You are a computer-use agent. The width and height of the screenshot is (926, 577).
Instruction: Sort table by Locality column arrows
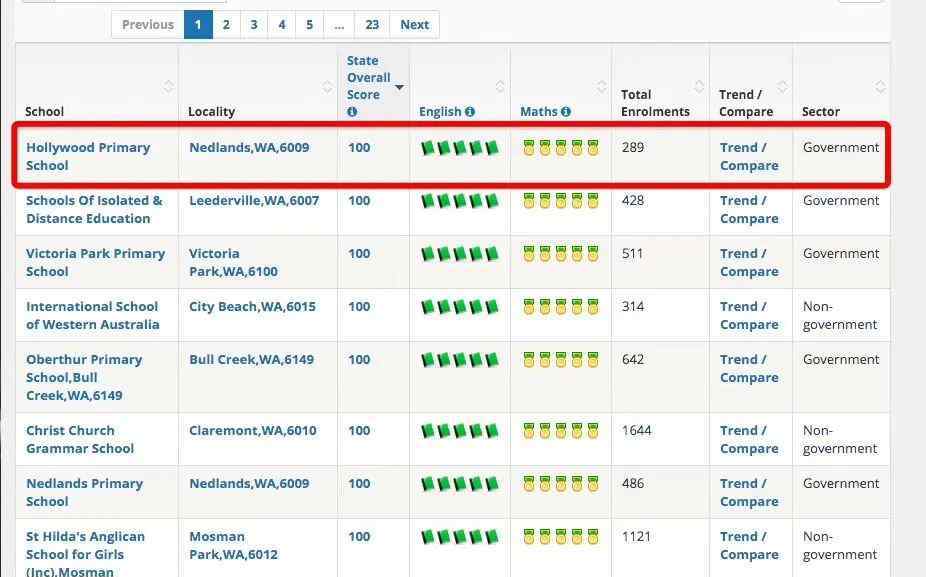(x=327, y=87)
